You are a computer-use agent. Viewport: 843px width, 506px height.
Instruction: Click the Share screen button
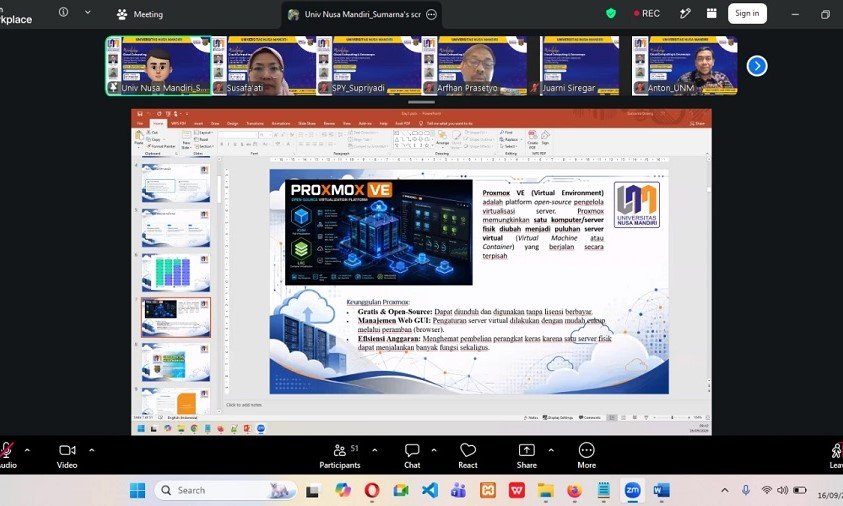(x=526, y=455)
